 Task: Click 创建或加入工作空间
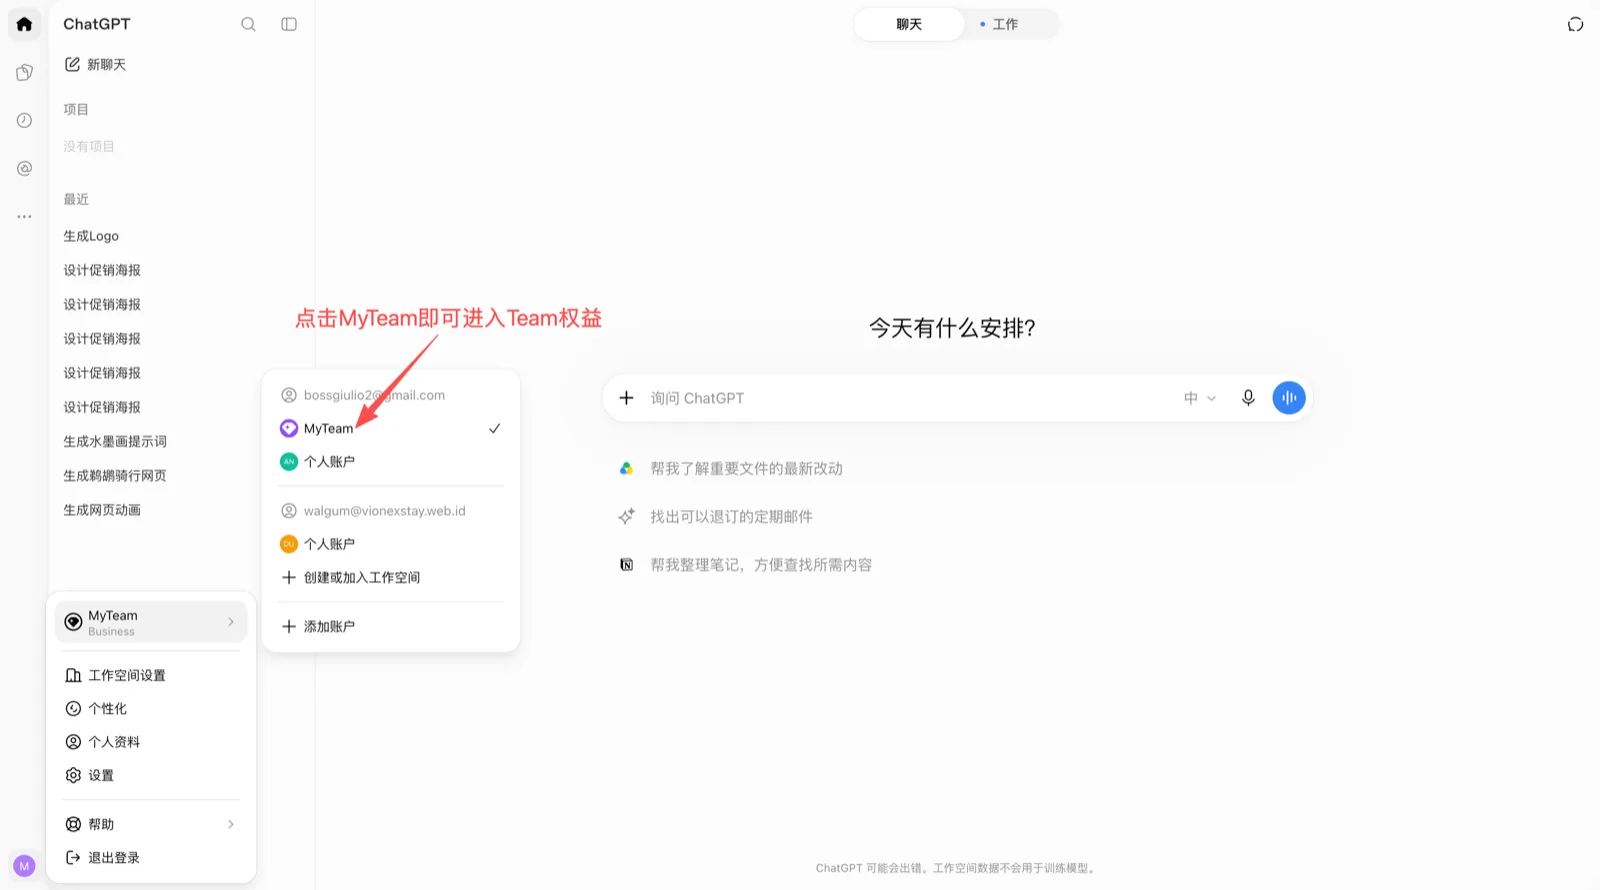click(390, 577)
